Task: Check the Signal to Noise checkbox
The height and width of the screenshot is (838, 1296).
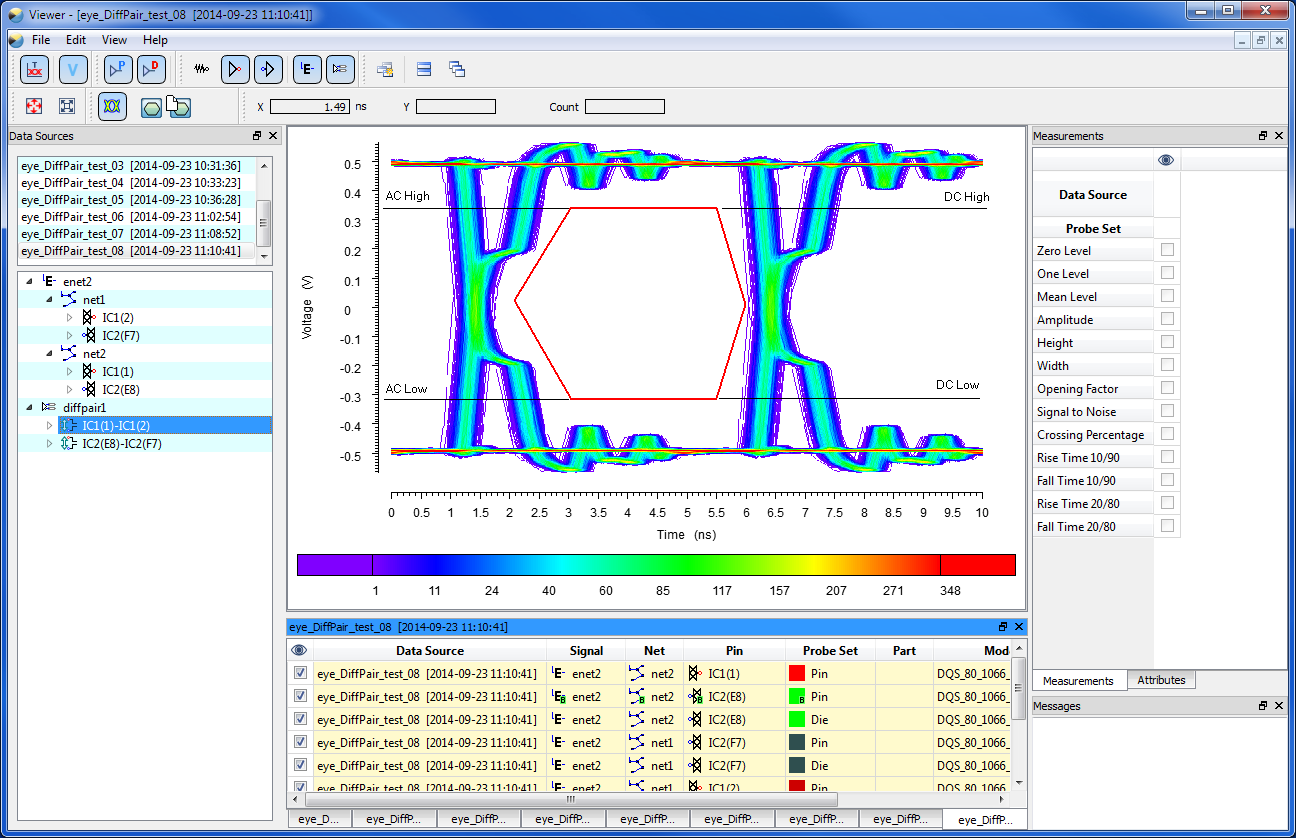Action: pos(1167,411)
